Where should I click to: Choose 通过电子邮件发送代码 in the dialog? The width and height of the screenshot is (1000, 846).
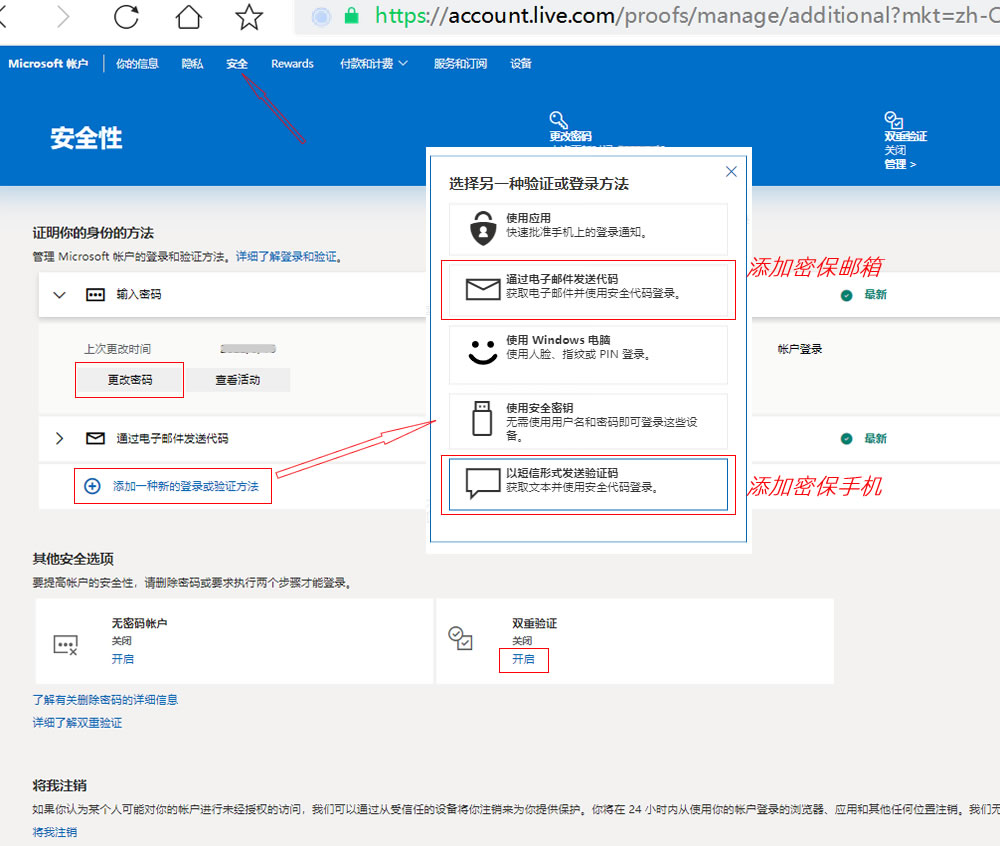point(588,290)
